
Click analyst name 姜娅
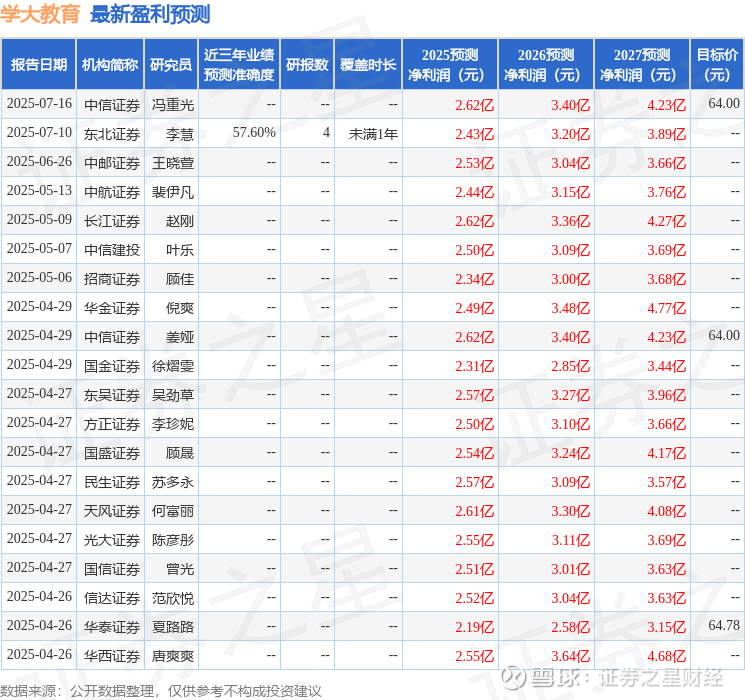pyautogui.click(x=180, y=337)
